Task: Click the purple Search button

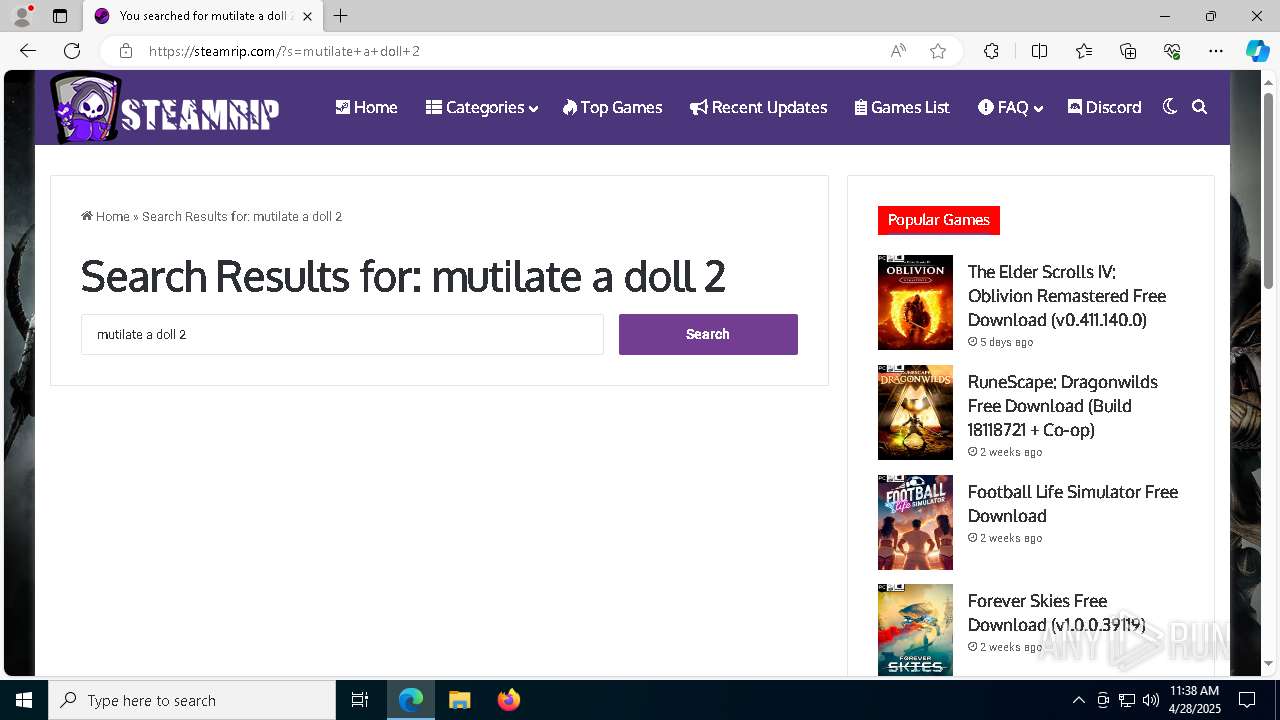Action: coord(708,334)
